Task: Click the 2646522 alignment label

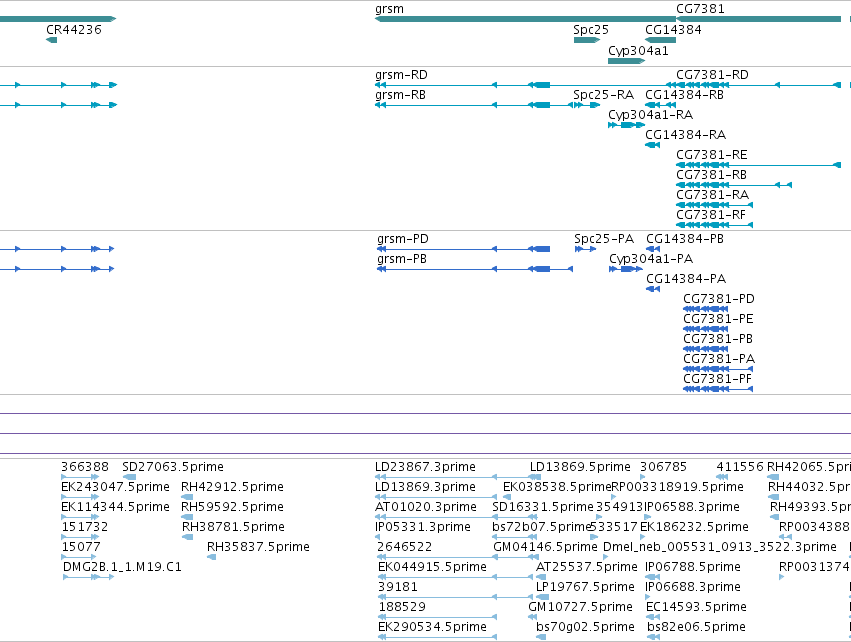Action: [404, 547]
